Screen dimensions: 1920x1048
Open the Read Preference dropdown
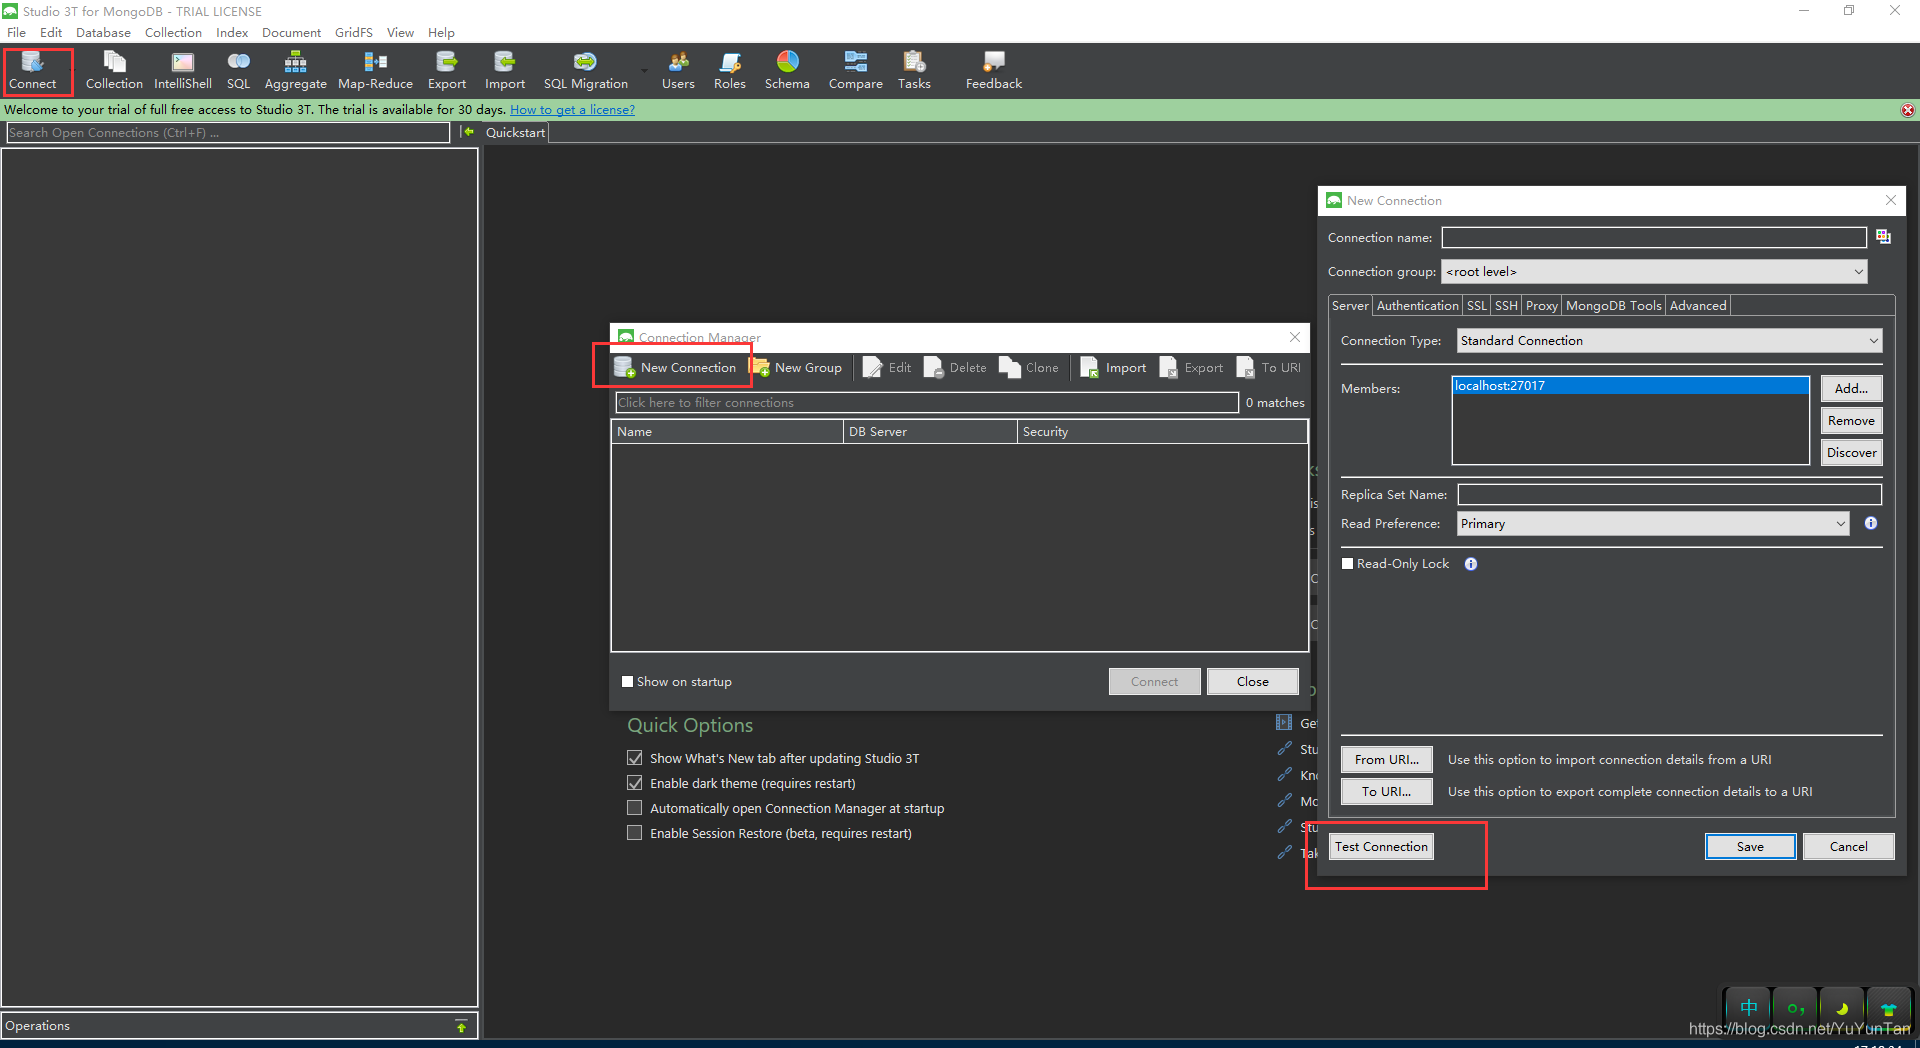[1653, 524]
